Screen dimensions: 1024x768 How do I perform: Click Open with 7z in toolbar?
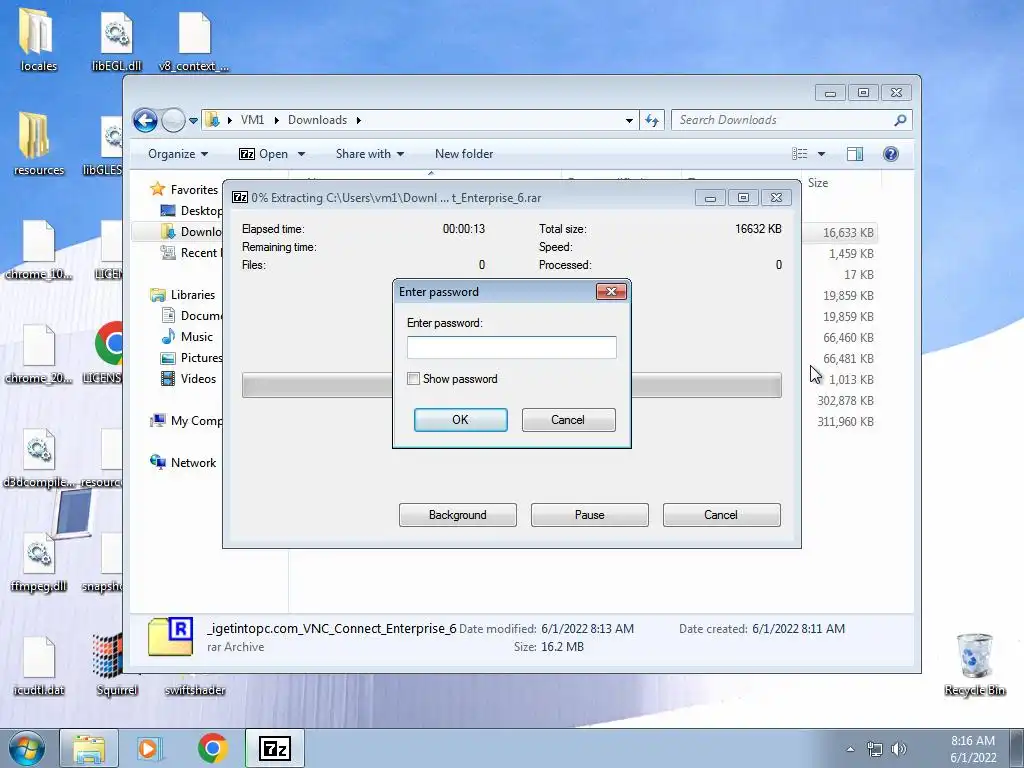264,154
